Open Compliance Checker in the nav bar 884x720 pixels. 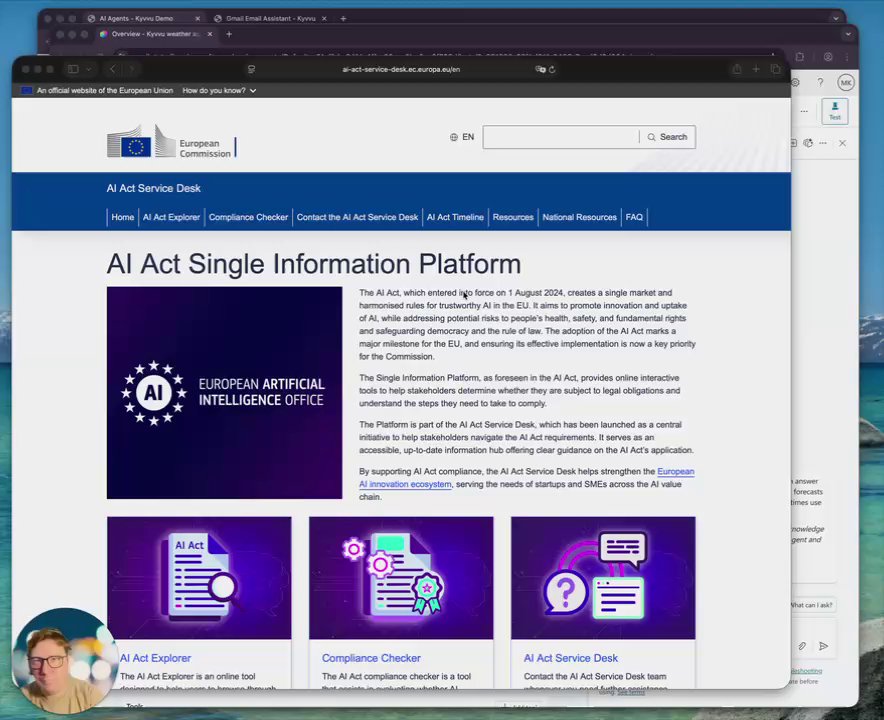click(248, 217)
